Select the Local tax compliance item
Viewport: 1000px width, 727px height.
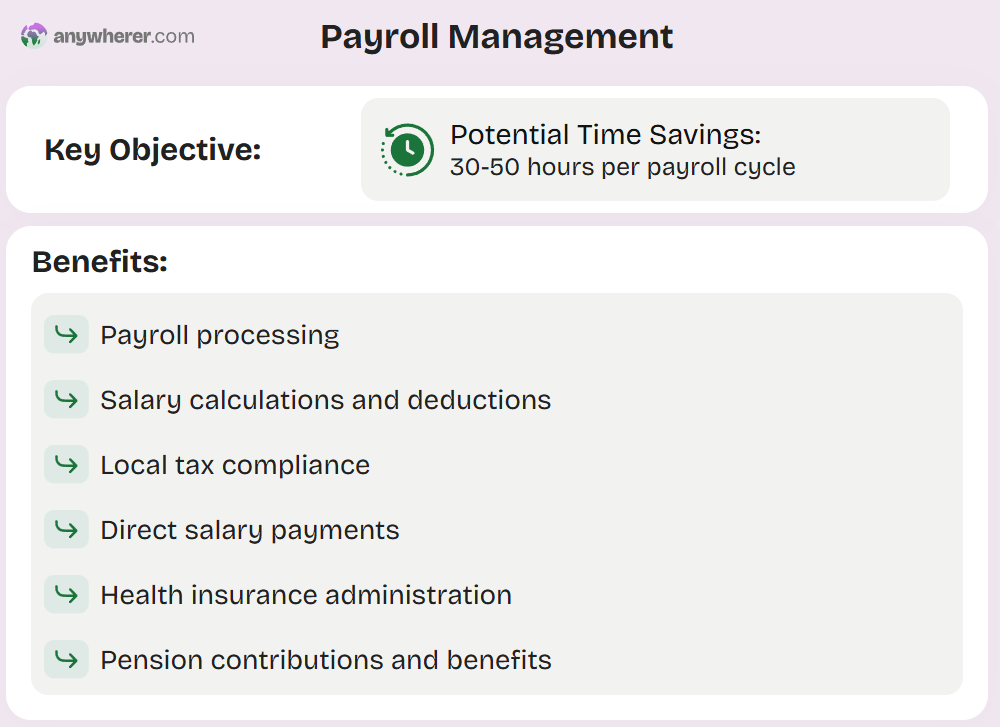tap(235, 465)
